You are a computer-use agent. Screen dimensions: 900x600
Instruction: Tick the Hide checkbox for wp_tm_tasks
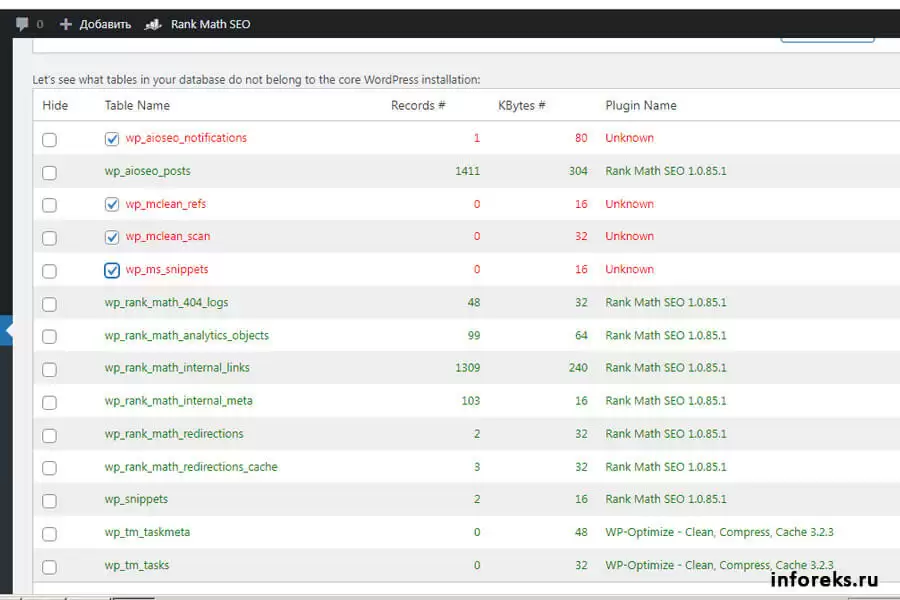(50, 567)
